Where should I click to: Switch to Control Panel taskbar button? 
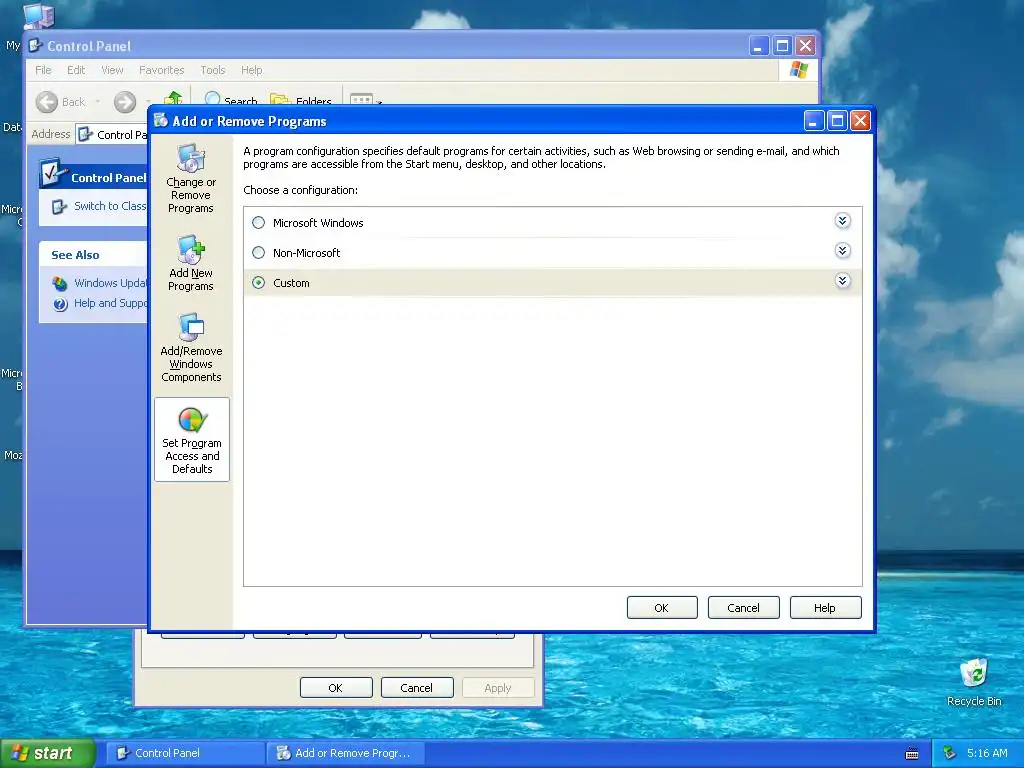tap(185, 753)
